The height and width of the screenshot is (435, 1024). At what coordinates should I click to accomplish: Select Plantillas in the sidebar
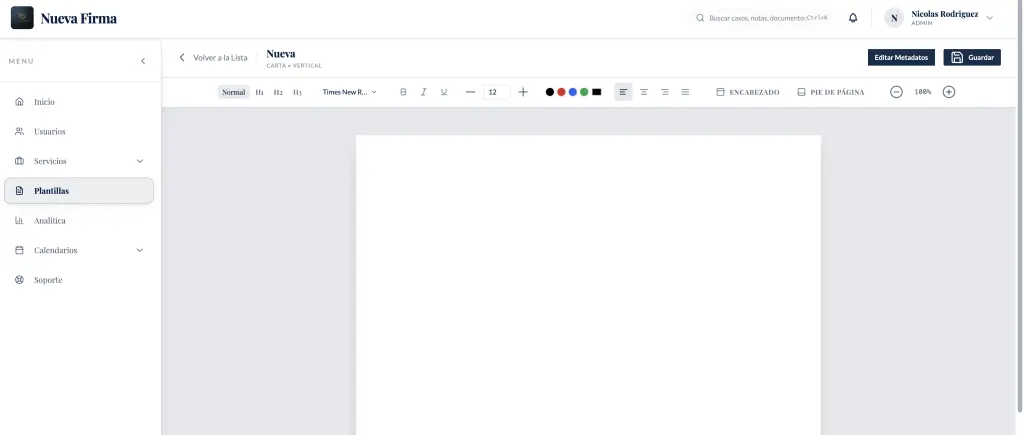coord(79,191)
